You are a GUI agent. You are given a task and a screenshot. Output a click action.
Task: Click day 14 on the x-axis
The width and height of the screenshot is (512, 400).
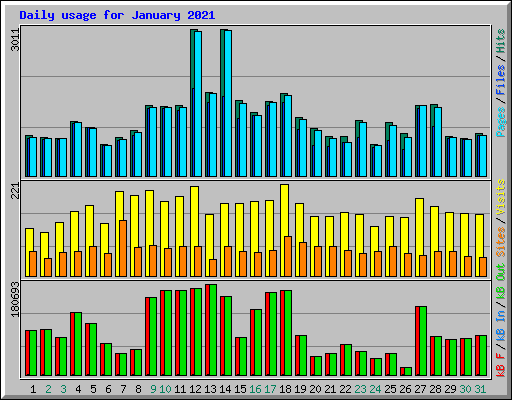[225, 389]
